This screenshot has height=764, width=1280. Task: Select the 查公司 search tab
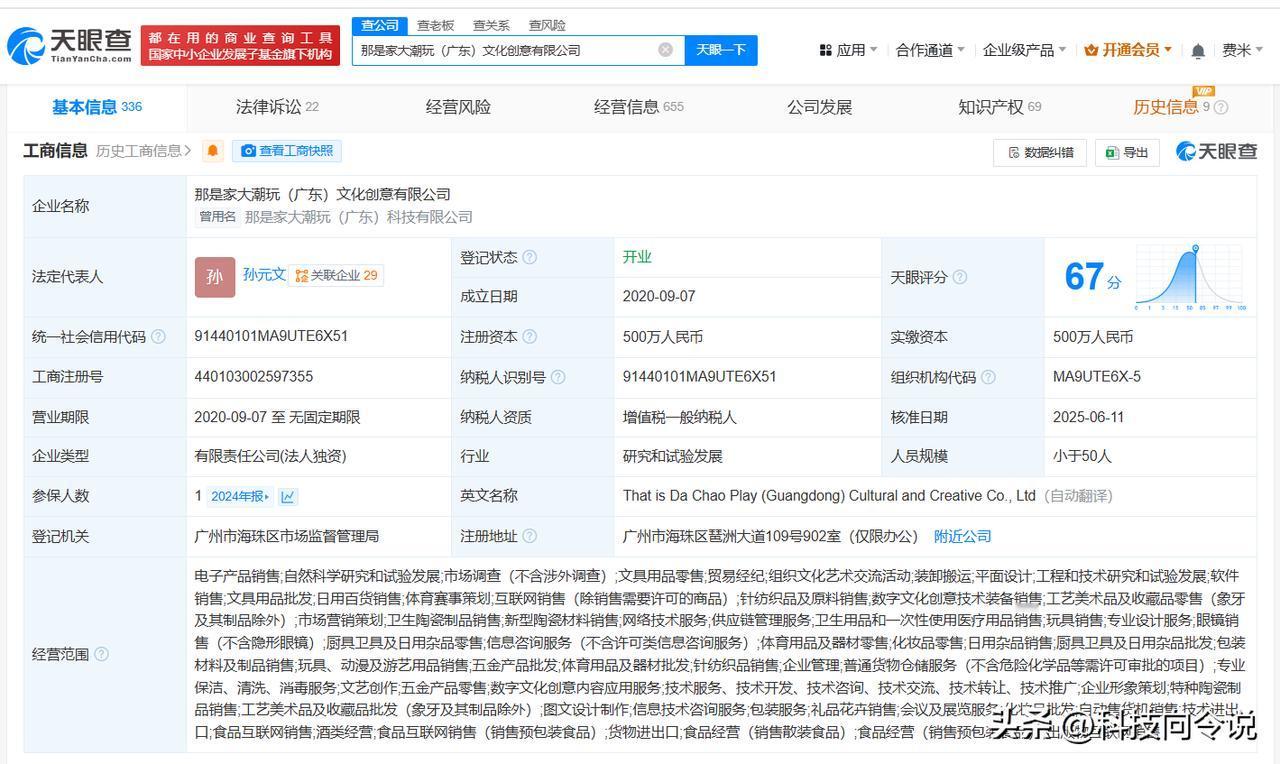click(x=380, y=25)
